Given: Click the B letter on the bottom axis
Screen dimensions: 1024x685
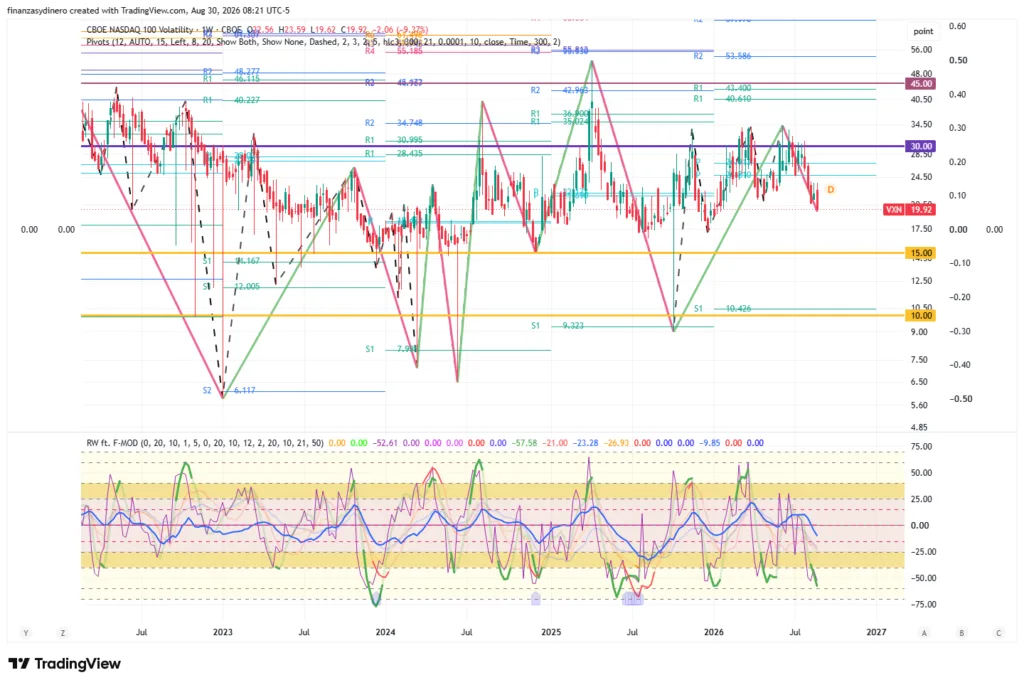Looking at the screenshot, I should coord(961,633).
